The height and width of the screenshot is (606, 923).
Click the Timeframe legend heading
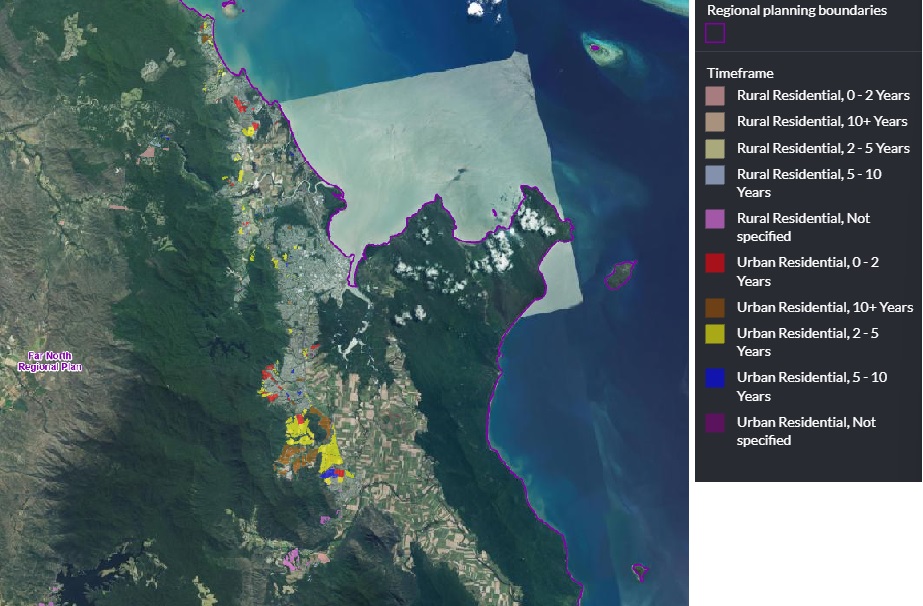[x=740, y=73]
